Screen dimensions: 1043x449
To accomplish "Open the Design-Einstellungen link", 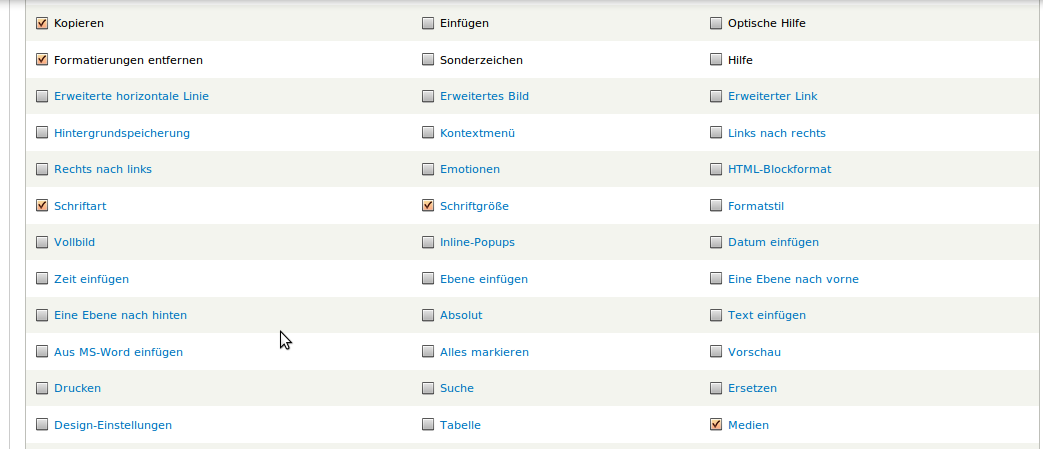I will [x=113, y=425].
